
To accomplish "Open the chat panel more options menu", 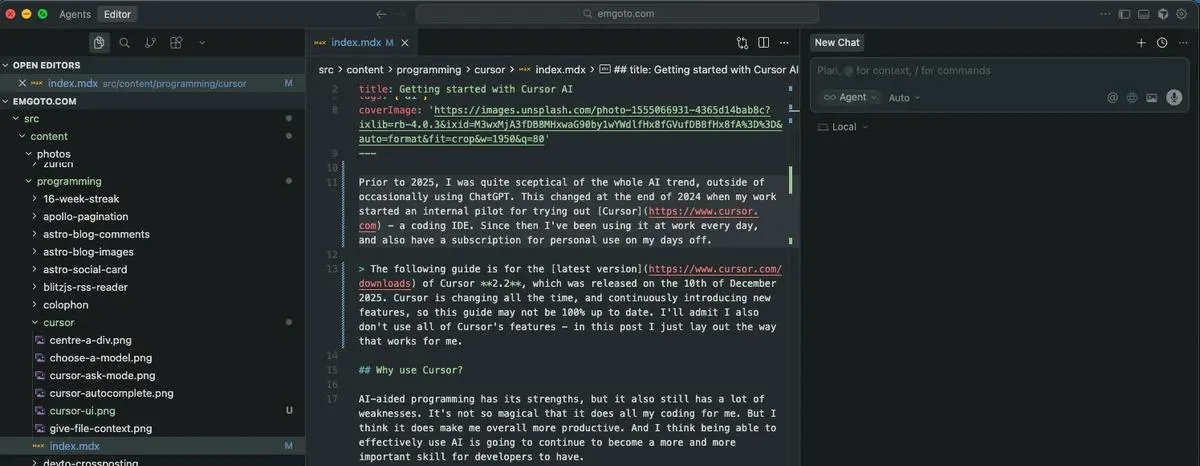I will tap(1181, 43).
